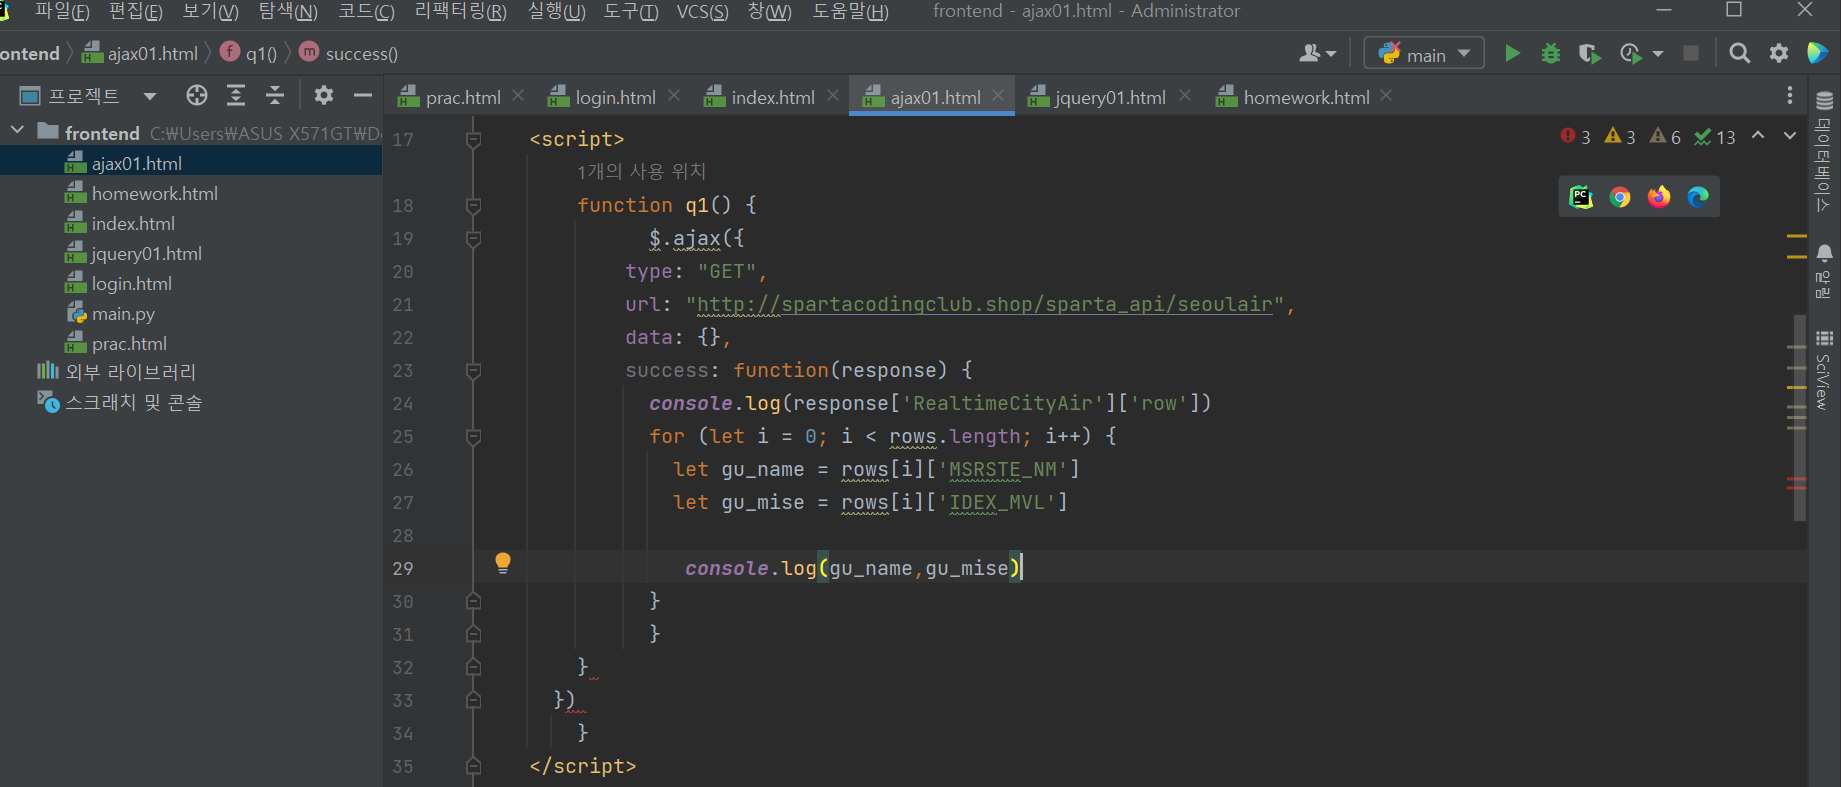
Task: Click the spartacodingclub.shop URL in the code
Action: coord(985,304)
